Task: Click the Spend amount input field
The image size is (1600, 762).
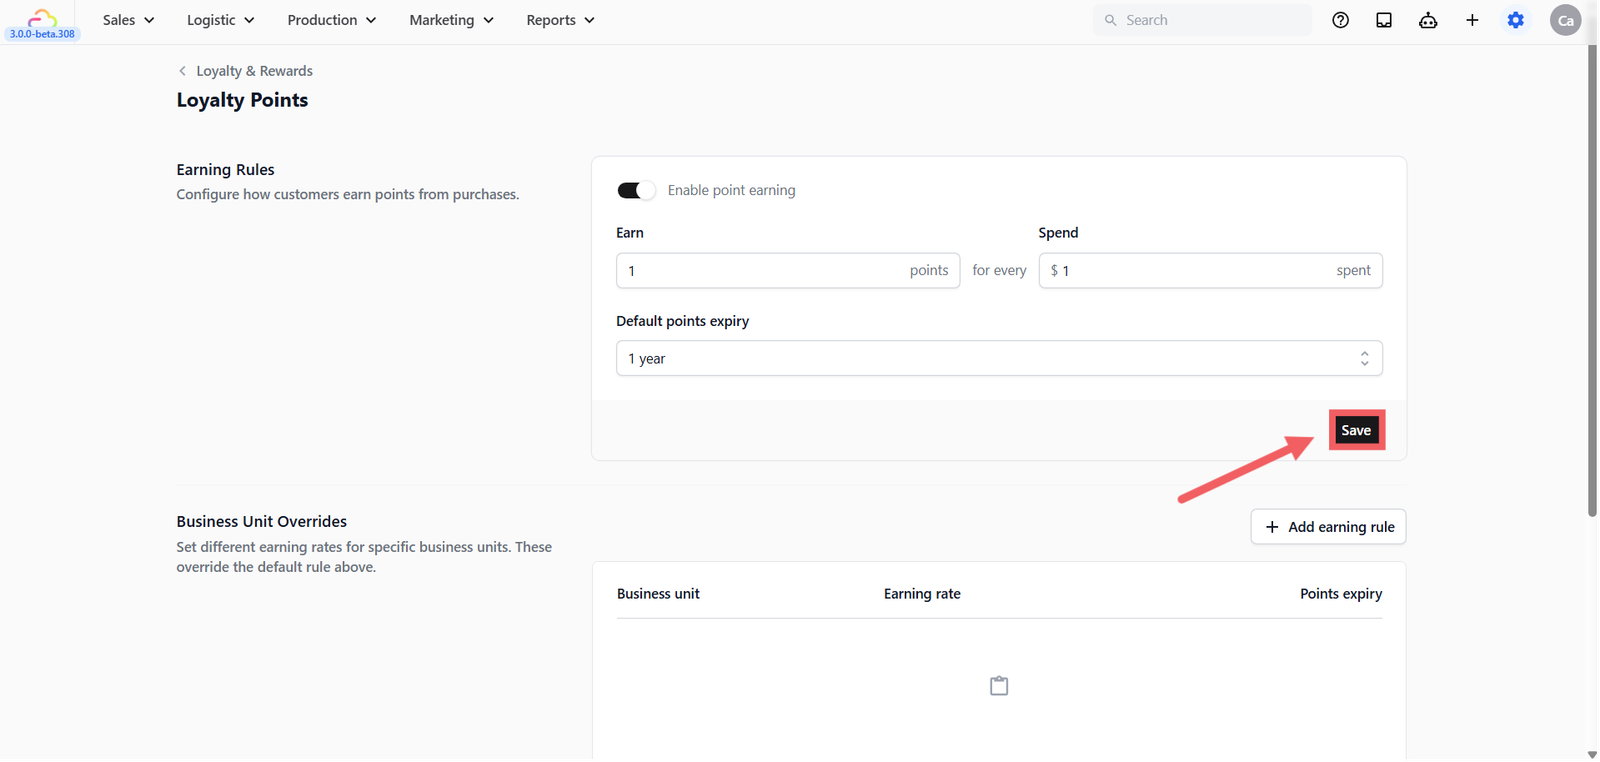Action: click(x=1210, y=270)
